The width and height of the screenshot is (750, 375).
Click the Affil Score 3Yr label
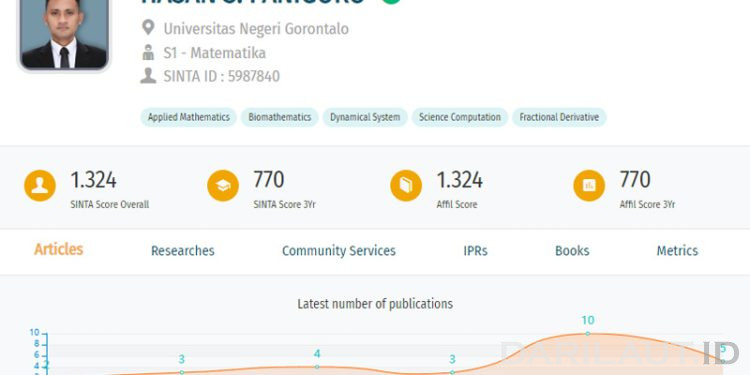[647, 205]
